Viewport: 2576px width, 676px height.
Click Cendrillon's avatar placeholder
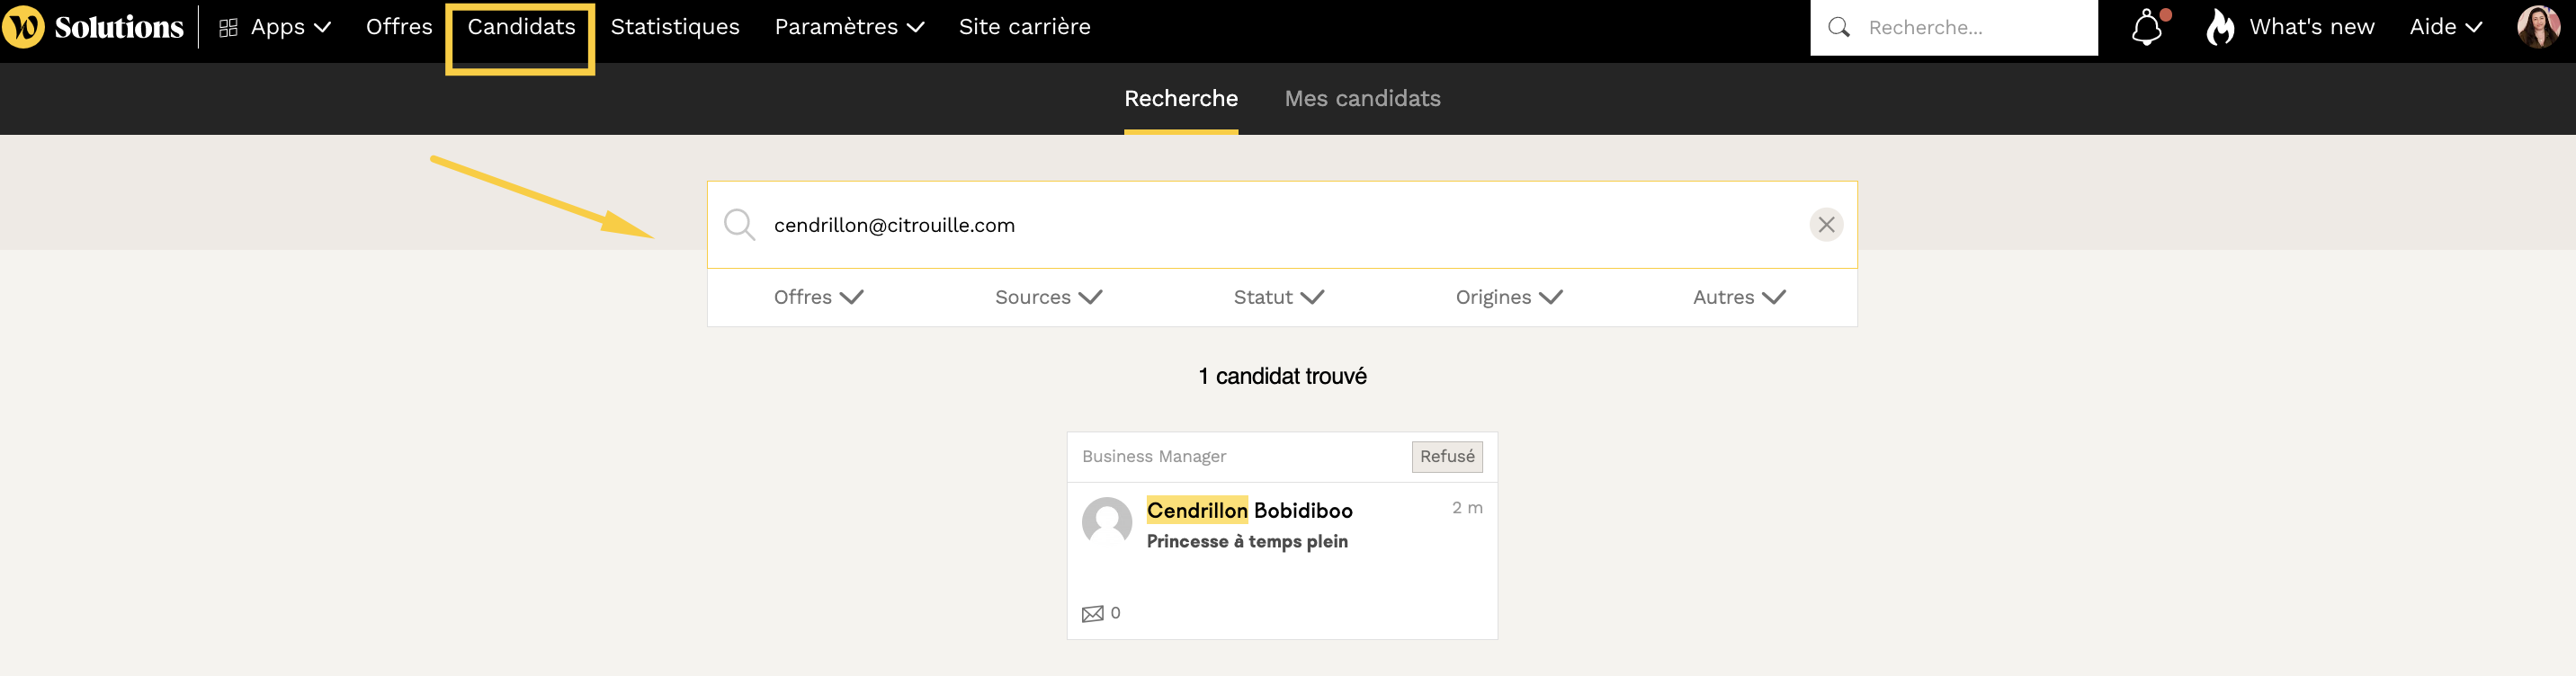pyautogui.click(x=1106, y=522)
